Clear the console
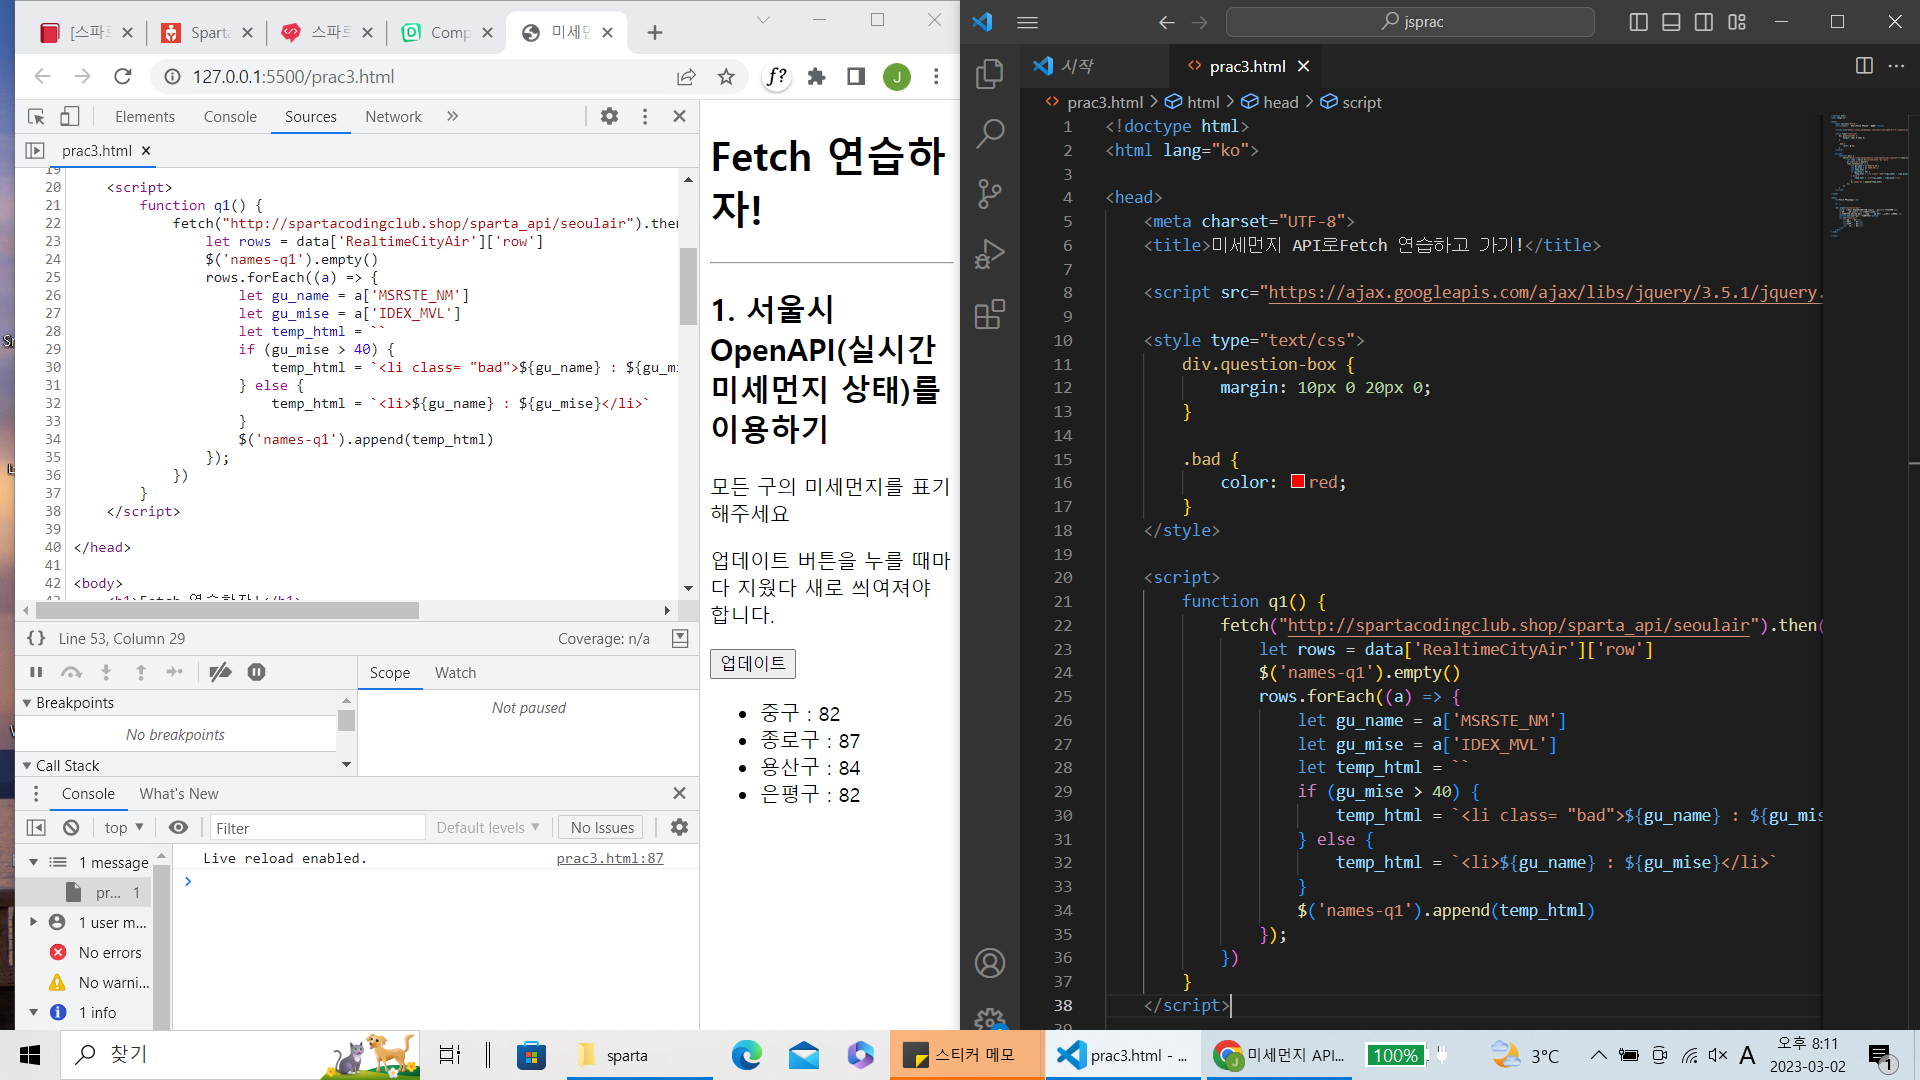This screenshot has width=1920, height=1080. tap(71, 828)
